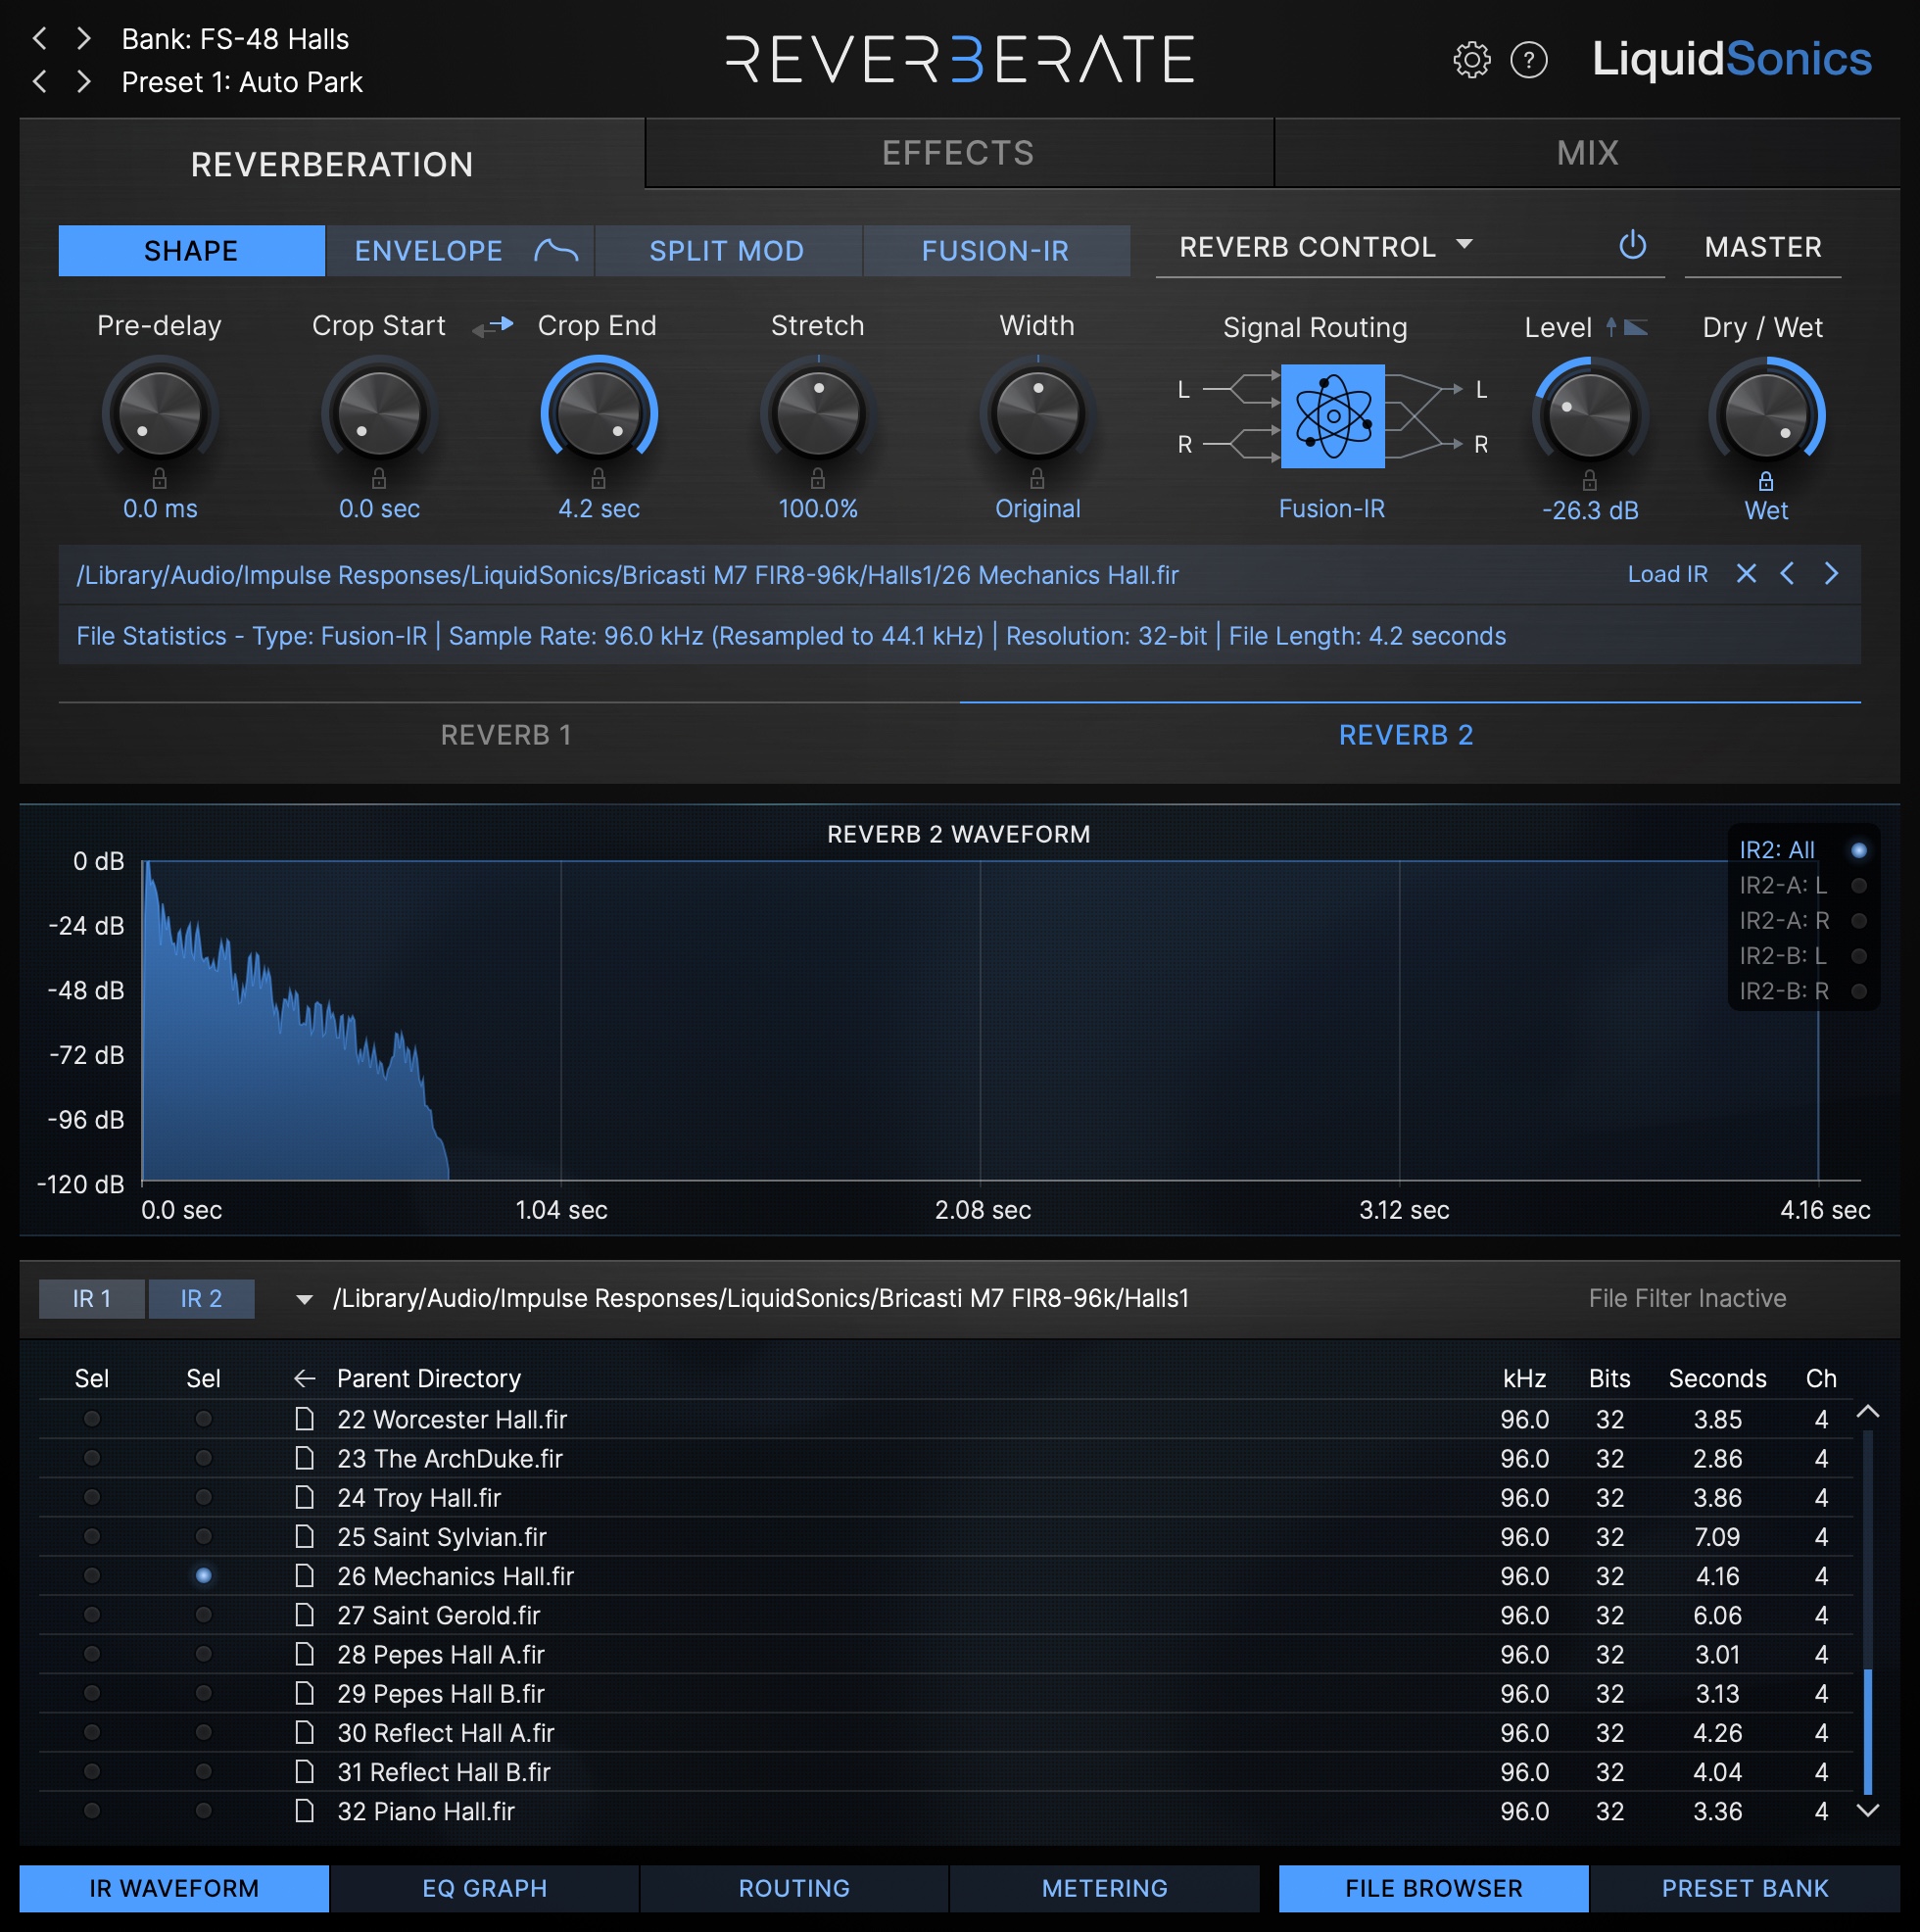
Task: Open the Envelope sub-tab
Action: (460, 250)
